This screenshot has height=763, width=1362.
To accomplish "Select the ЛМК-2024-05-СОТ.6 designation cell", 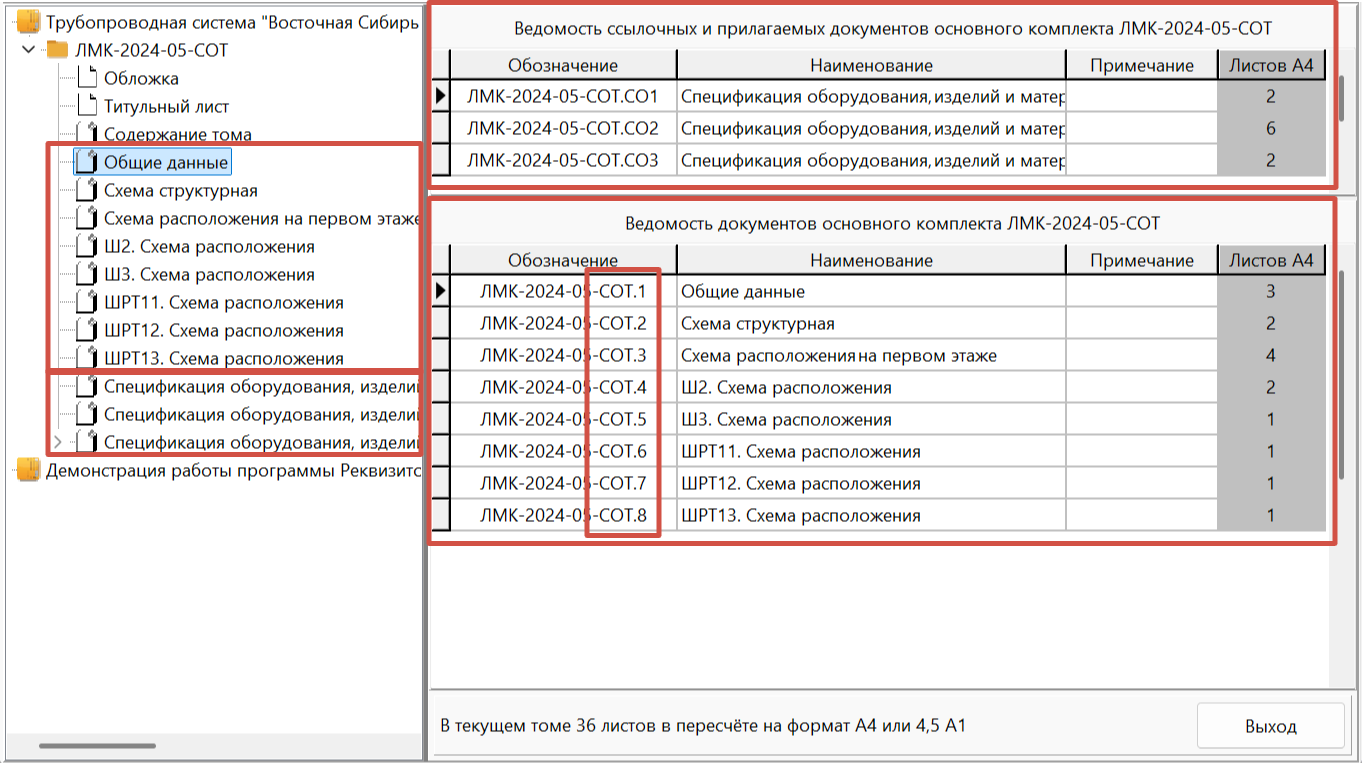I will pyautogui.click(x=563, y=451).
